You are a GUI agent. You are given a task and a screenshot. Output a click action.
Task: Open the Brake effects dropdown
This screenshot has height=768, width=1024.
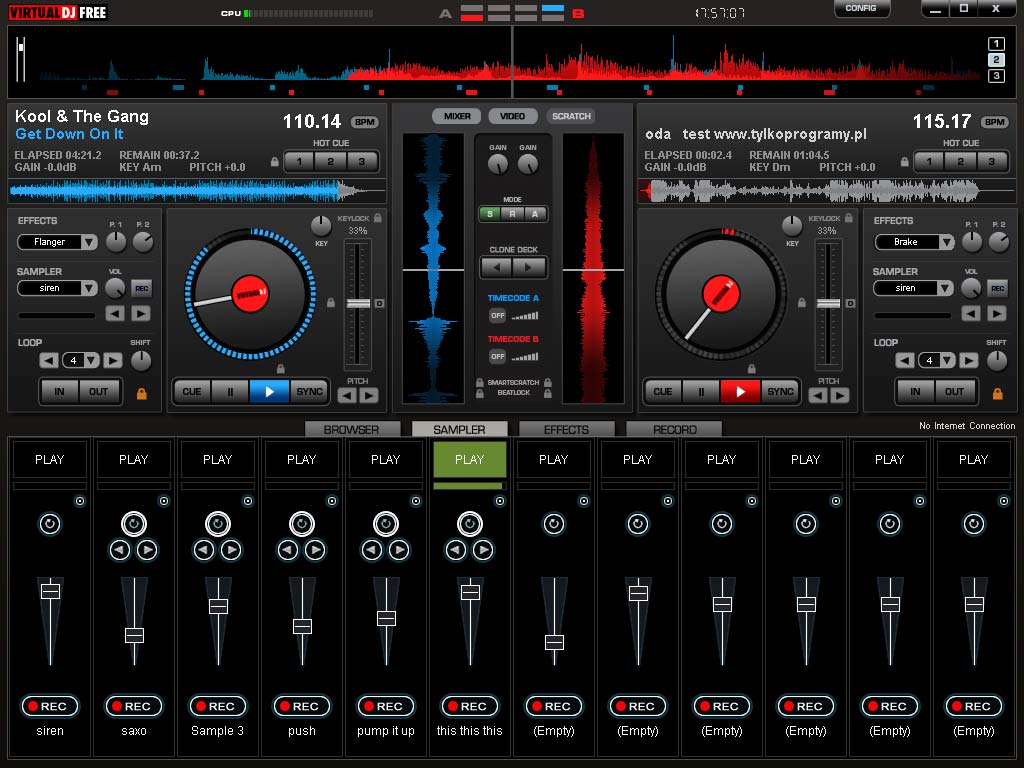[946, 242]
